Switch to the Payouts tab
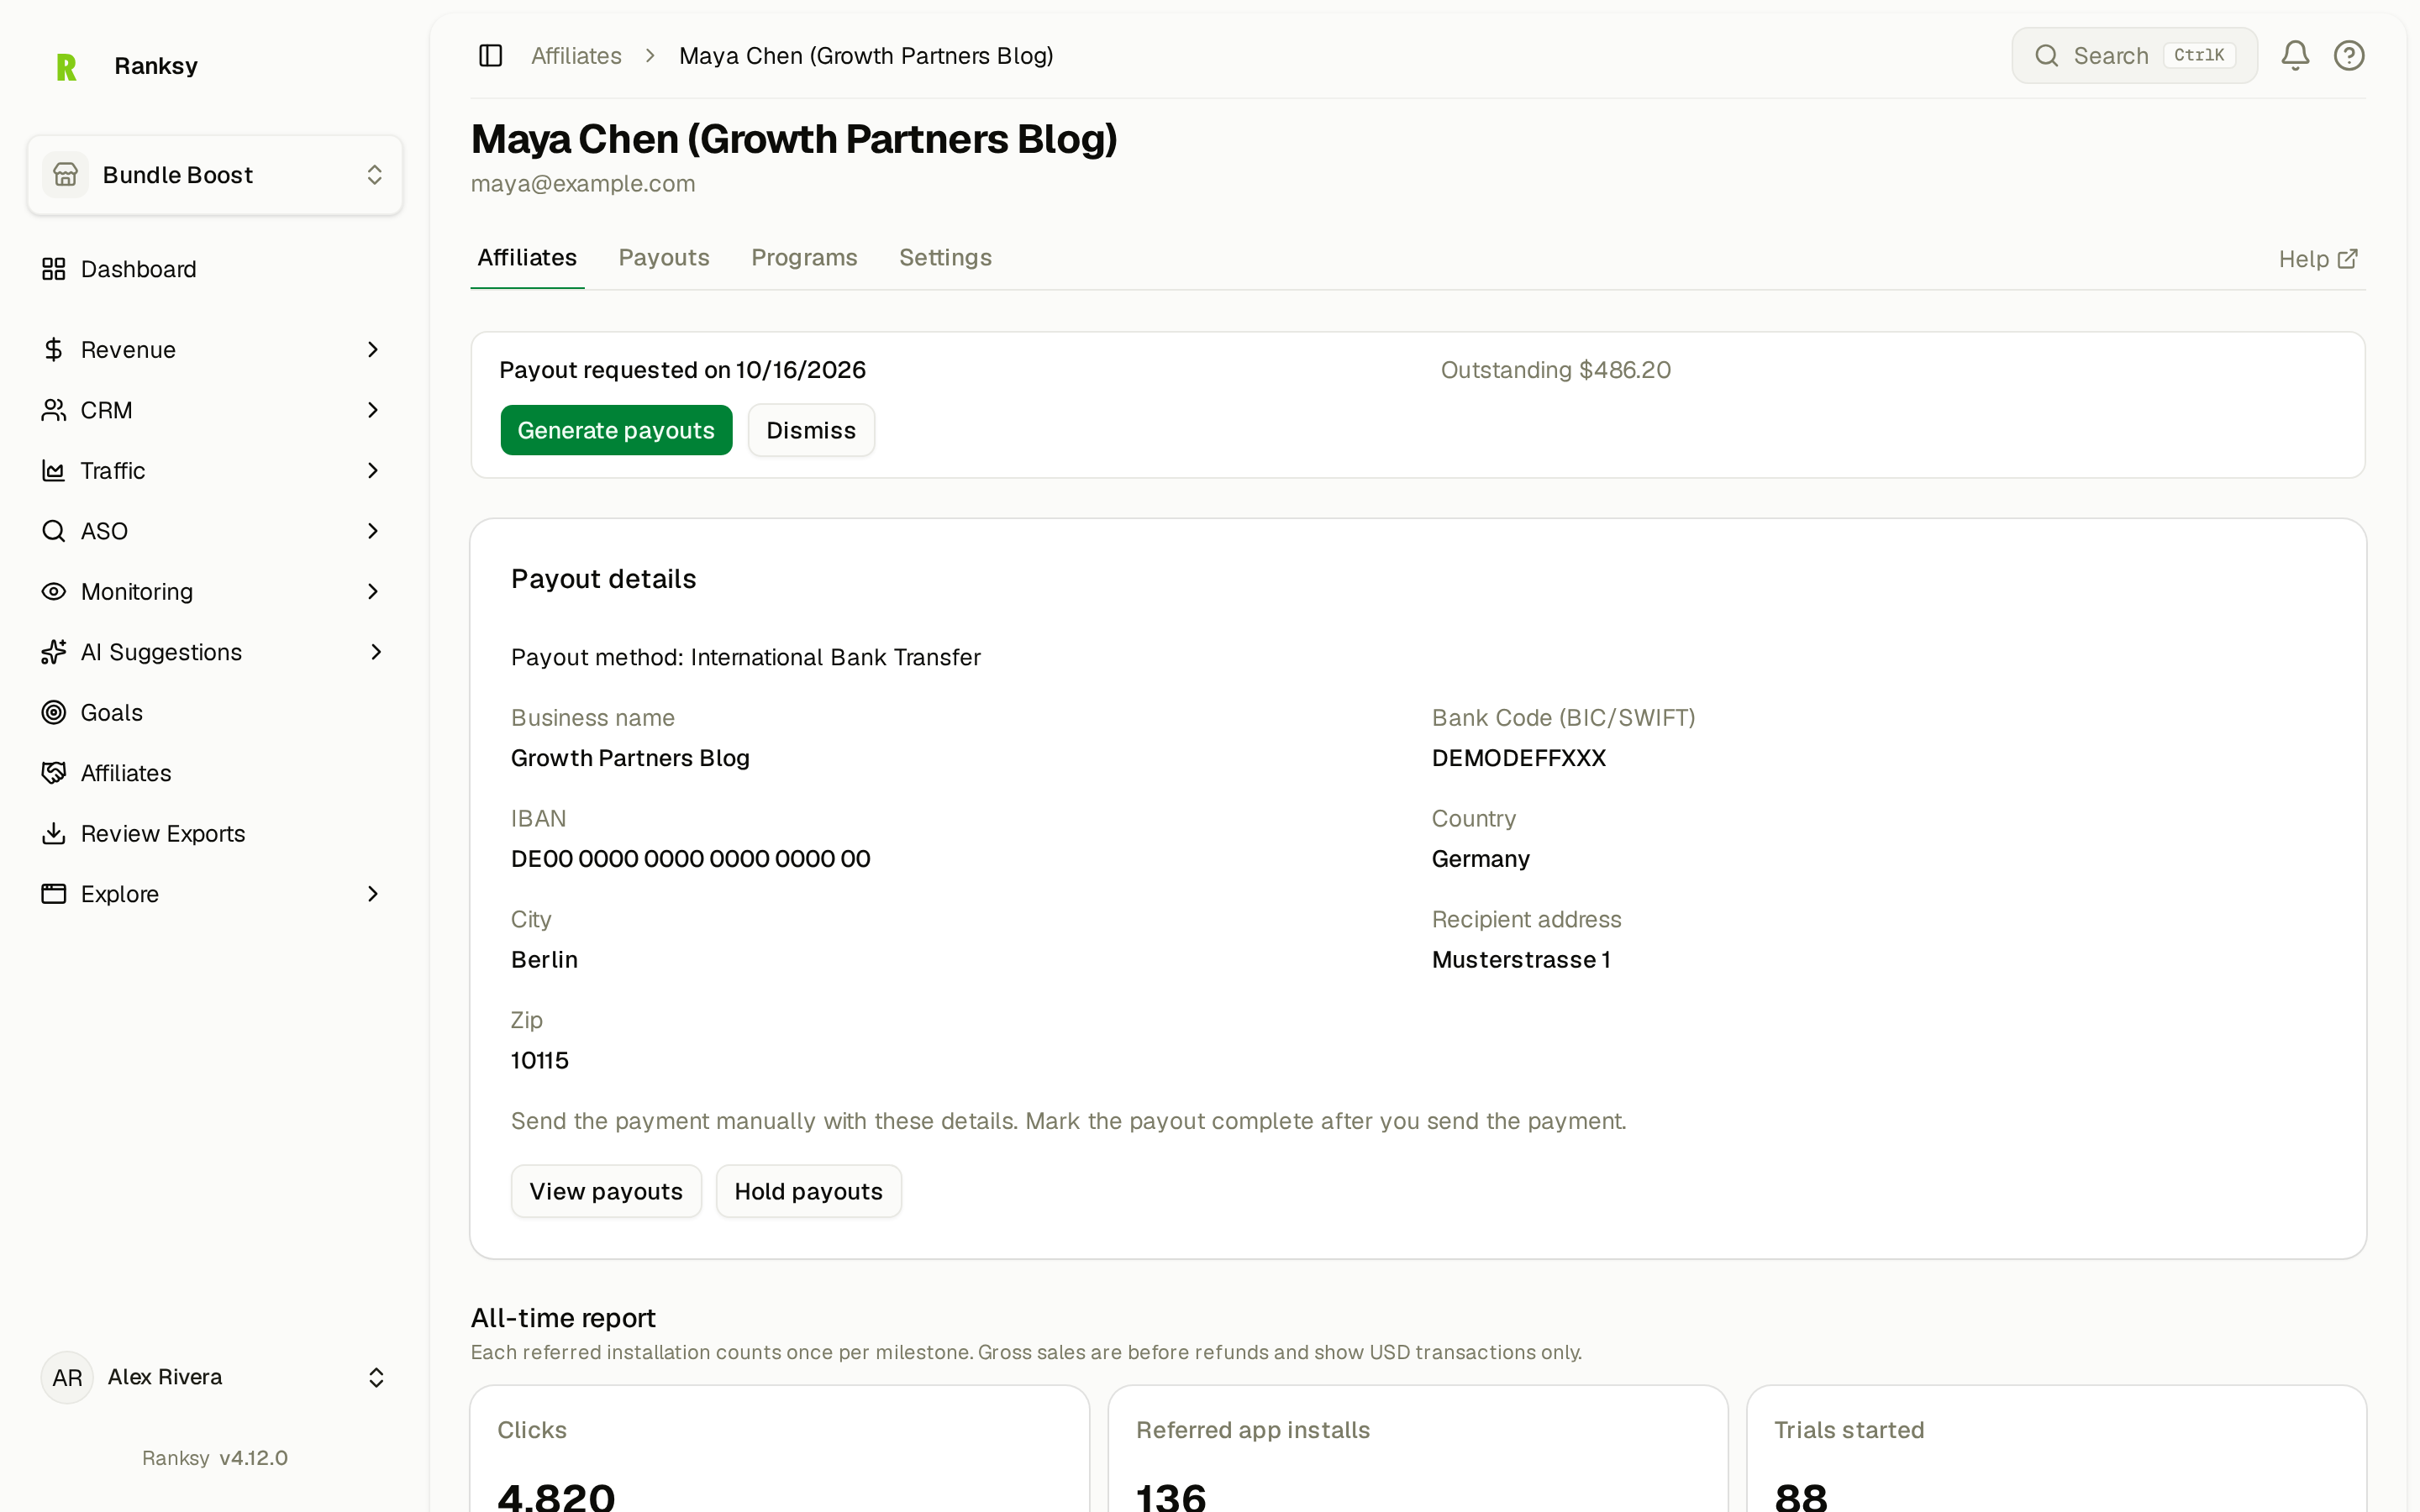This screenshot has height=1512, width=2420. click(664, 258)
